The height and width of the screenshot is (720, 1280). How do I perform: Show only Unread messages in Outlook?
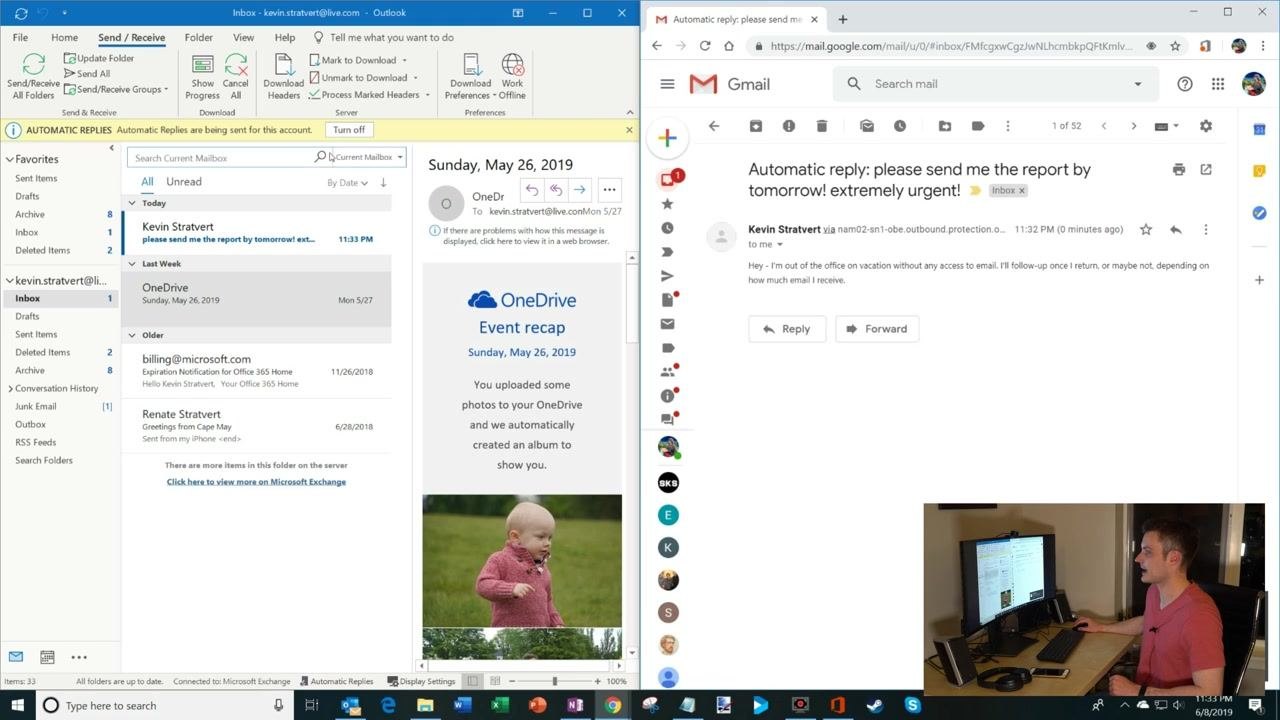coord(183,182)
